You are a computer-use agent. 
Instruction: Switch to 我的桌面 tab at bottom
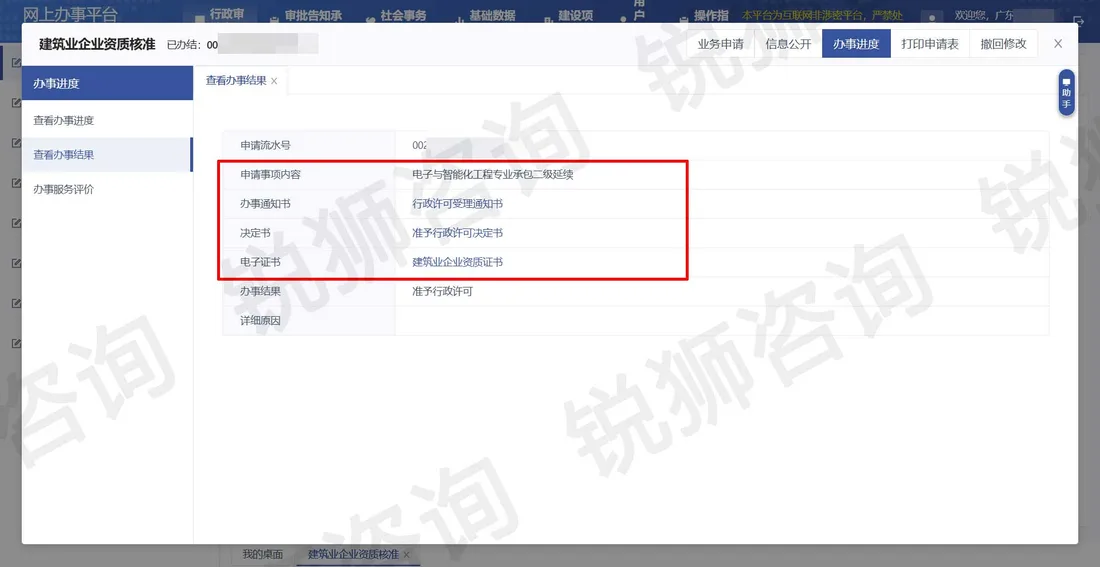[262, 554]
